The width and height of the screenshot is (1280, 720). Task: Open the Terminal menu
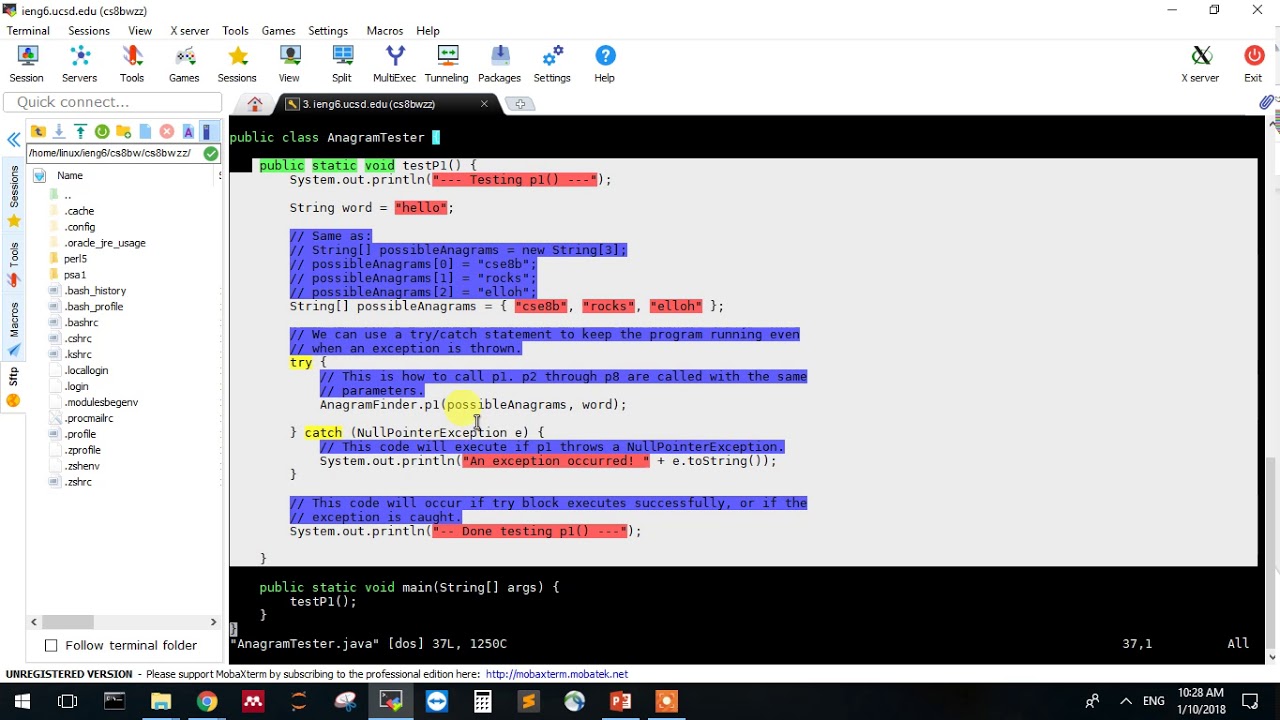pos(28,31)
